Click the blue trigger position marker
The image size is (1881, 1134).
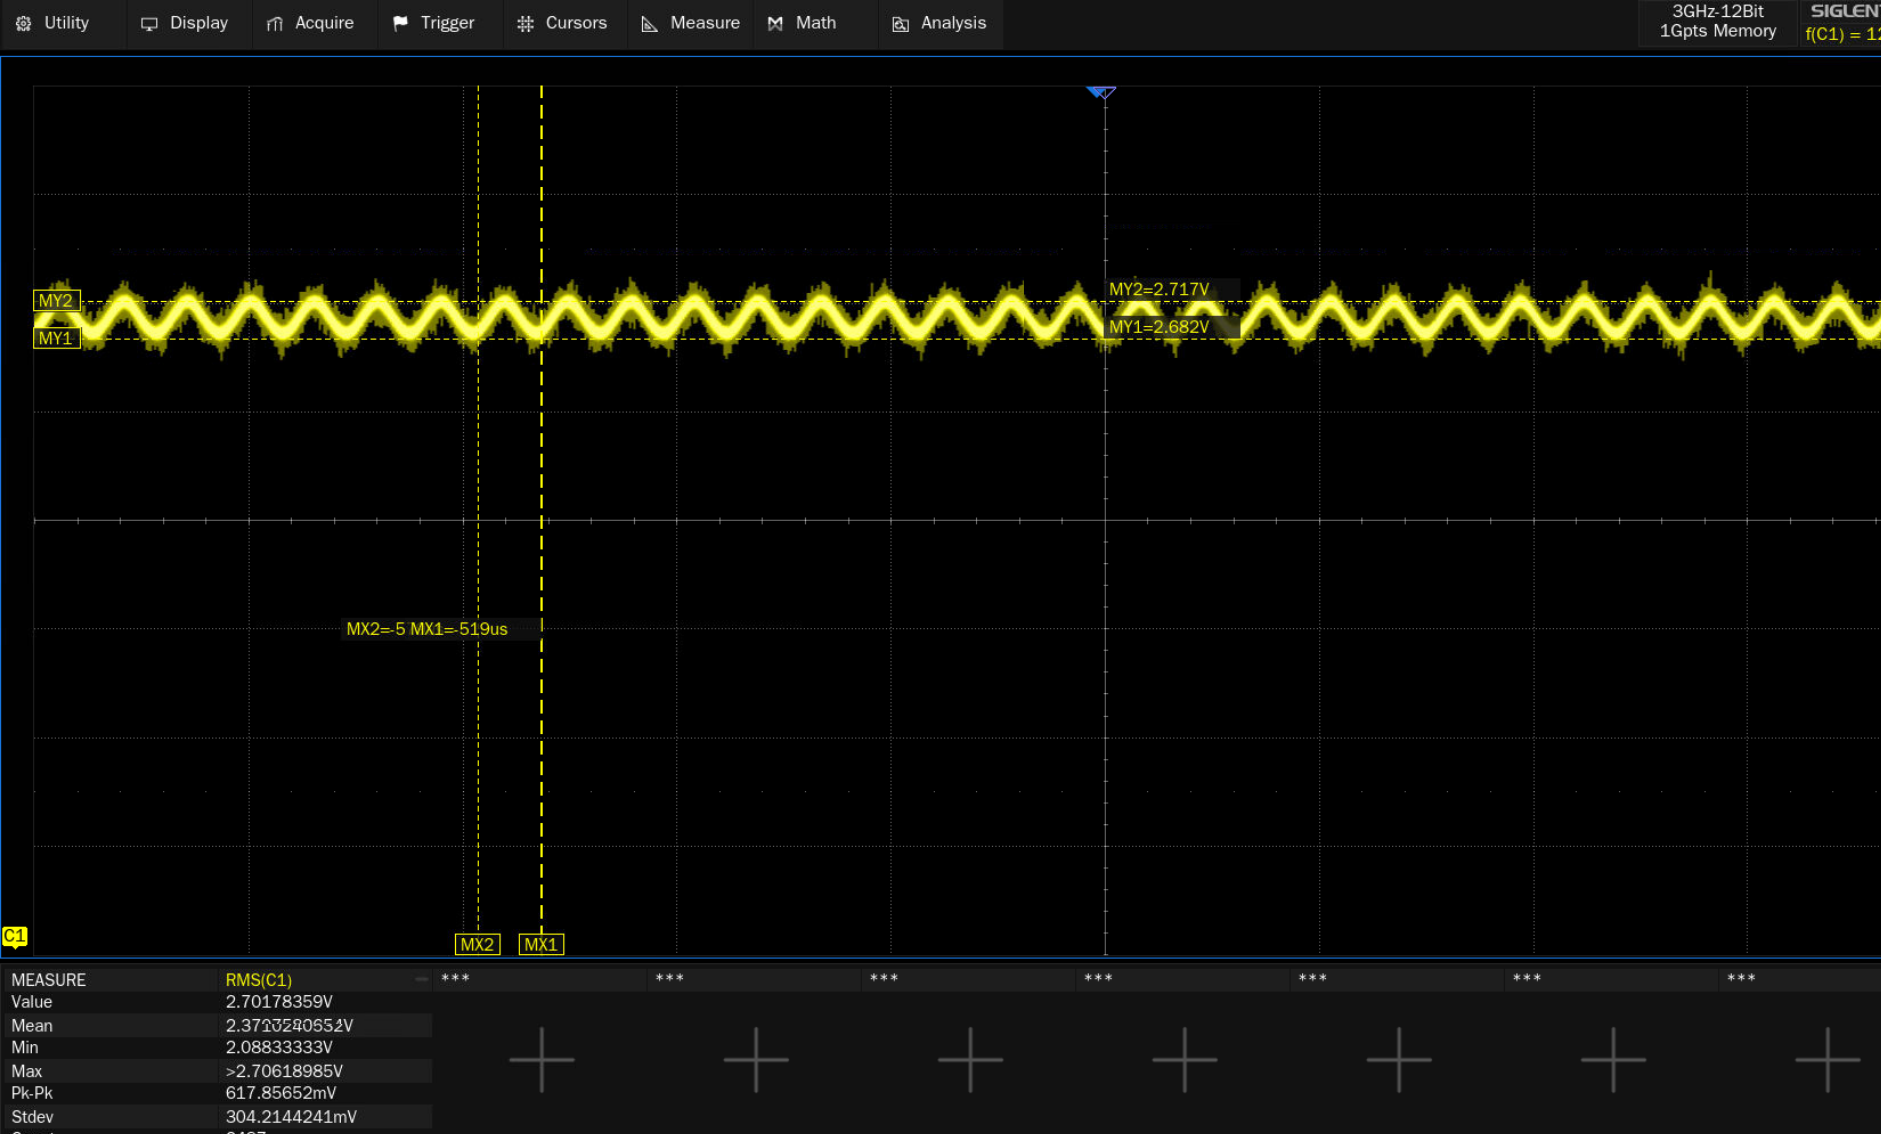click(x=1101, y=93)
